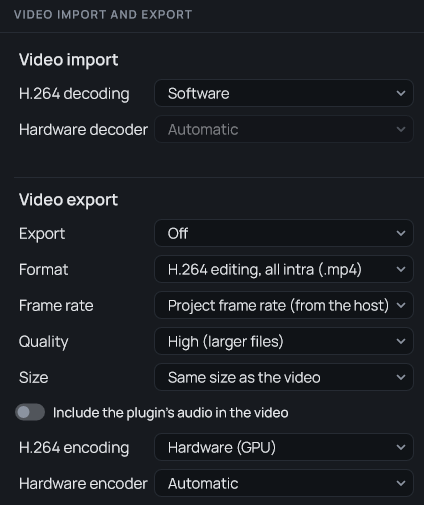Screen dimensions: 424x505
Task: Open the Export dropdown set to Off
Action: pyautogui.click(x=284, y=233)
